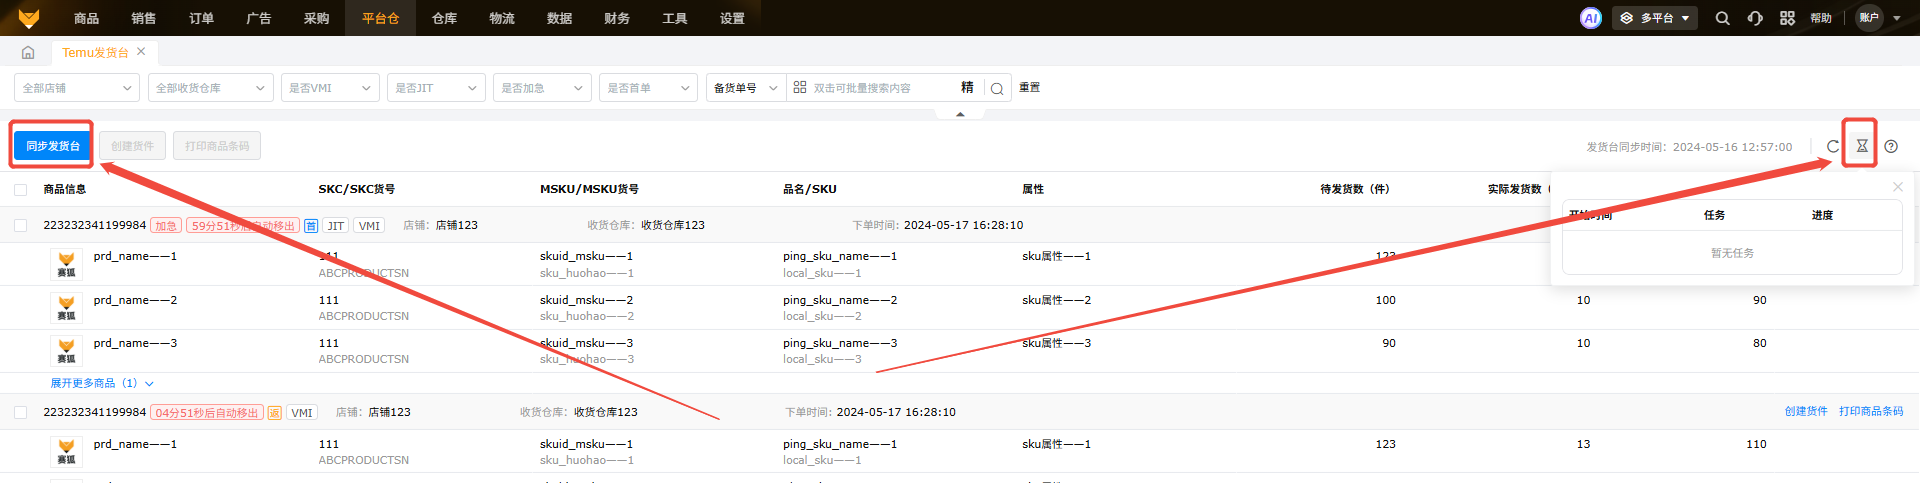Open 是否VMI filter dropdown
The height and width of the screenshot is (483, 1920).
click(x=330, y=88)
